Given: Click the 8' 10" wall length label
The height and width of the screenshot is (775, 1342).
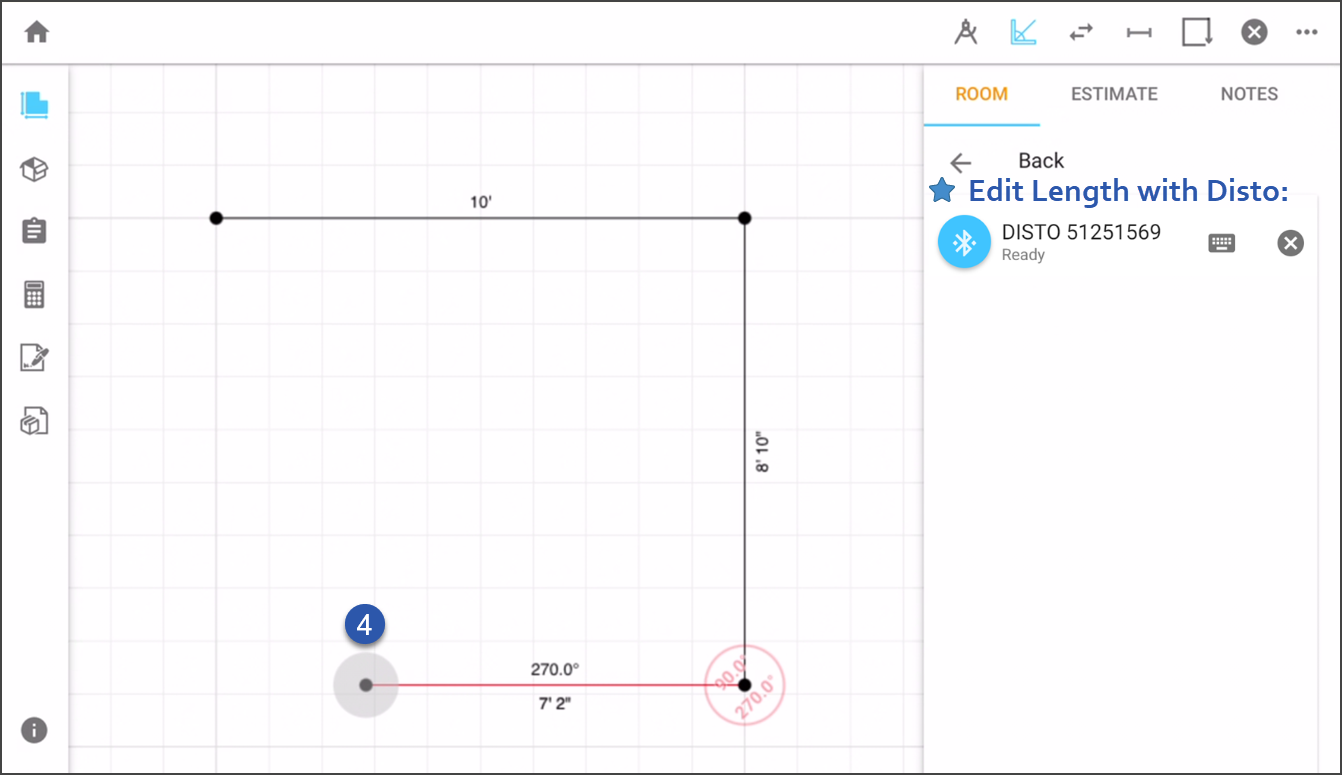Looking at the screenshot, I should [763, 452].
